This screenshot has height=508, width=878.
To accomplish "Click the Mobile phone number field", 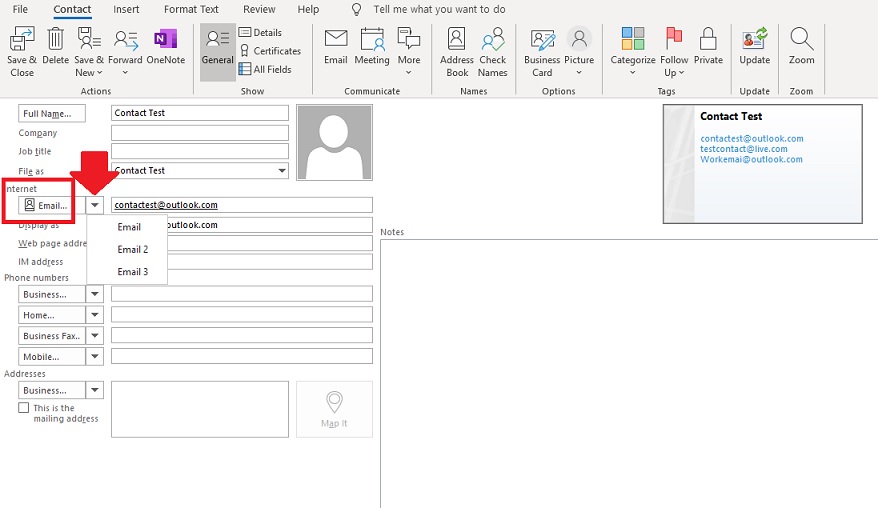I will pos(242,356).
